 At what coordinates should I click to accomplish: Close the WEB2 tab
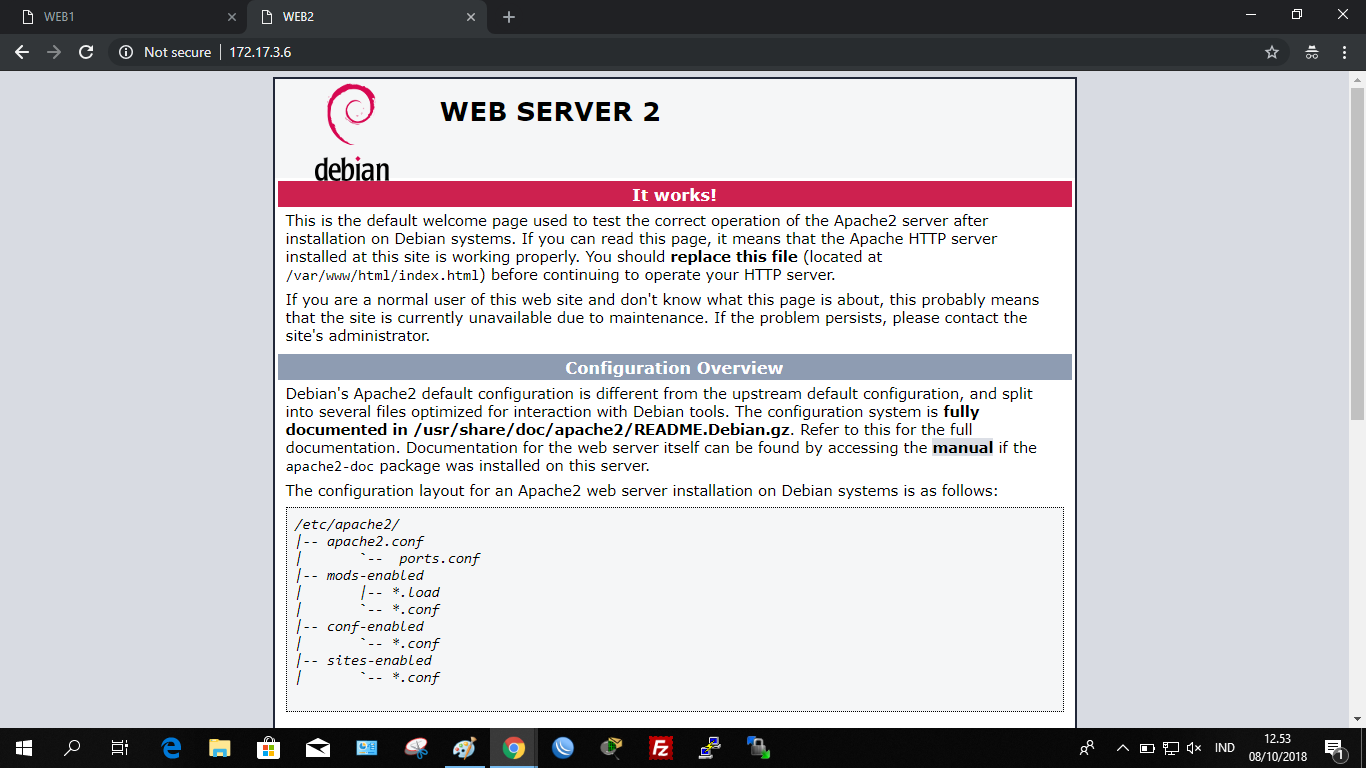pos(470,17)
